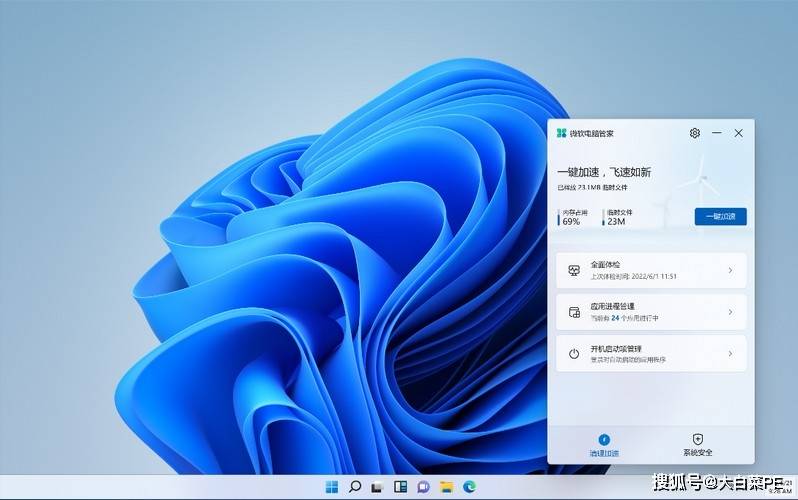Click the 应用进程管理 window icon
Viewport: 798px width, 500px height.
(574, 312)
